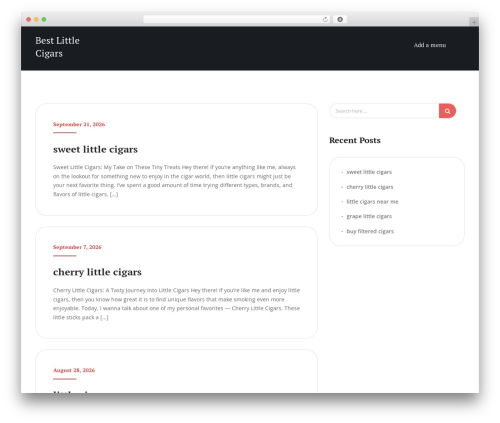Click the excerpt starting 'Cherry Little Cigars: A Tasty'

click(176, 304)
